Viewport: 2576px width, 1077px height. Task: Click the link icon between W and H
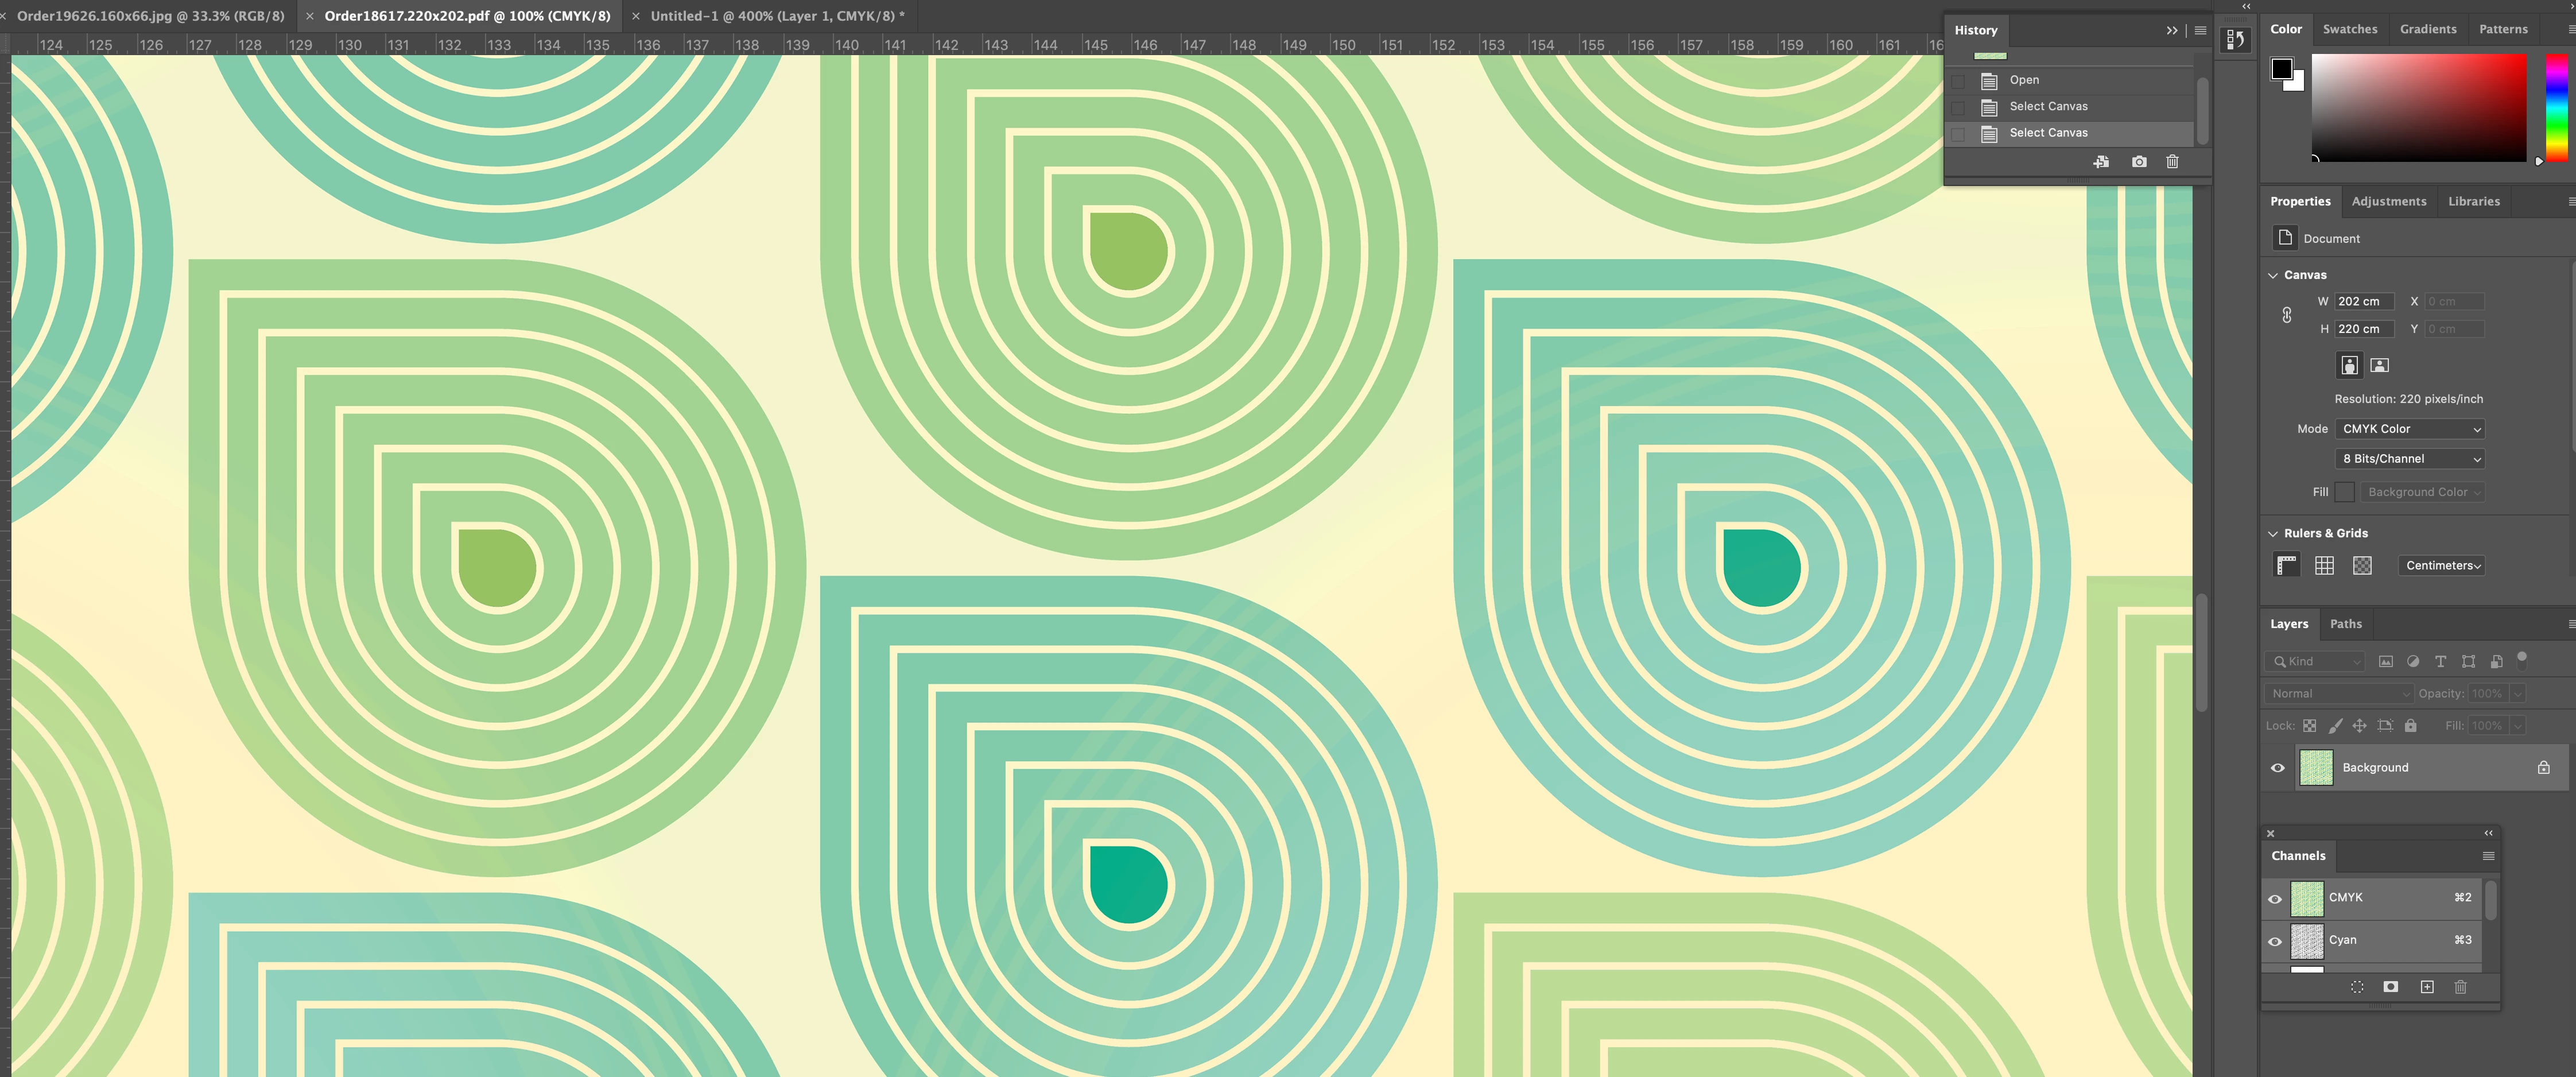point(2286,315)
